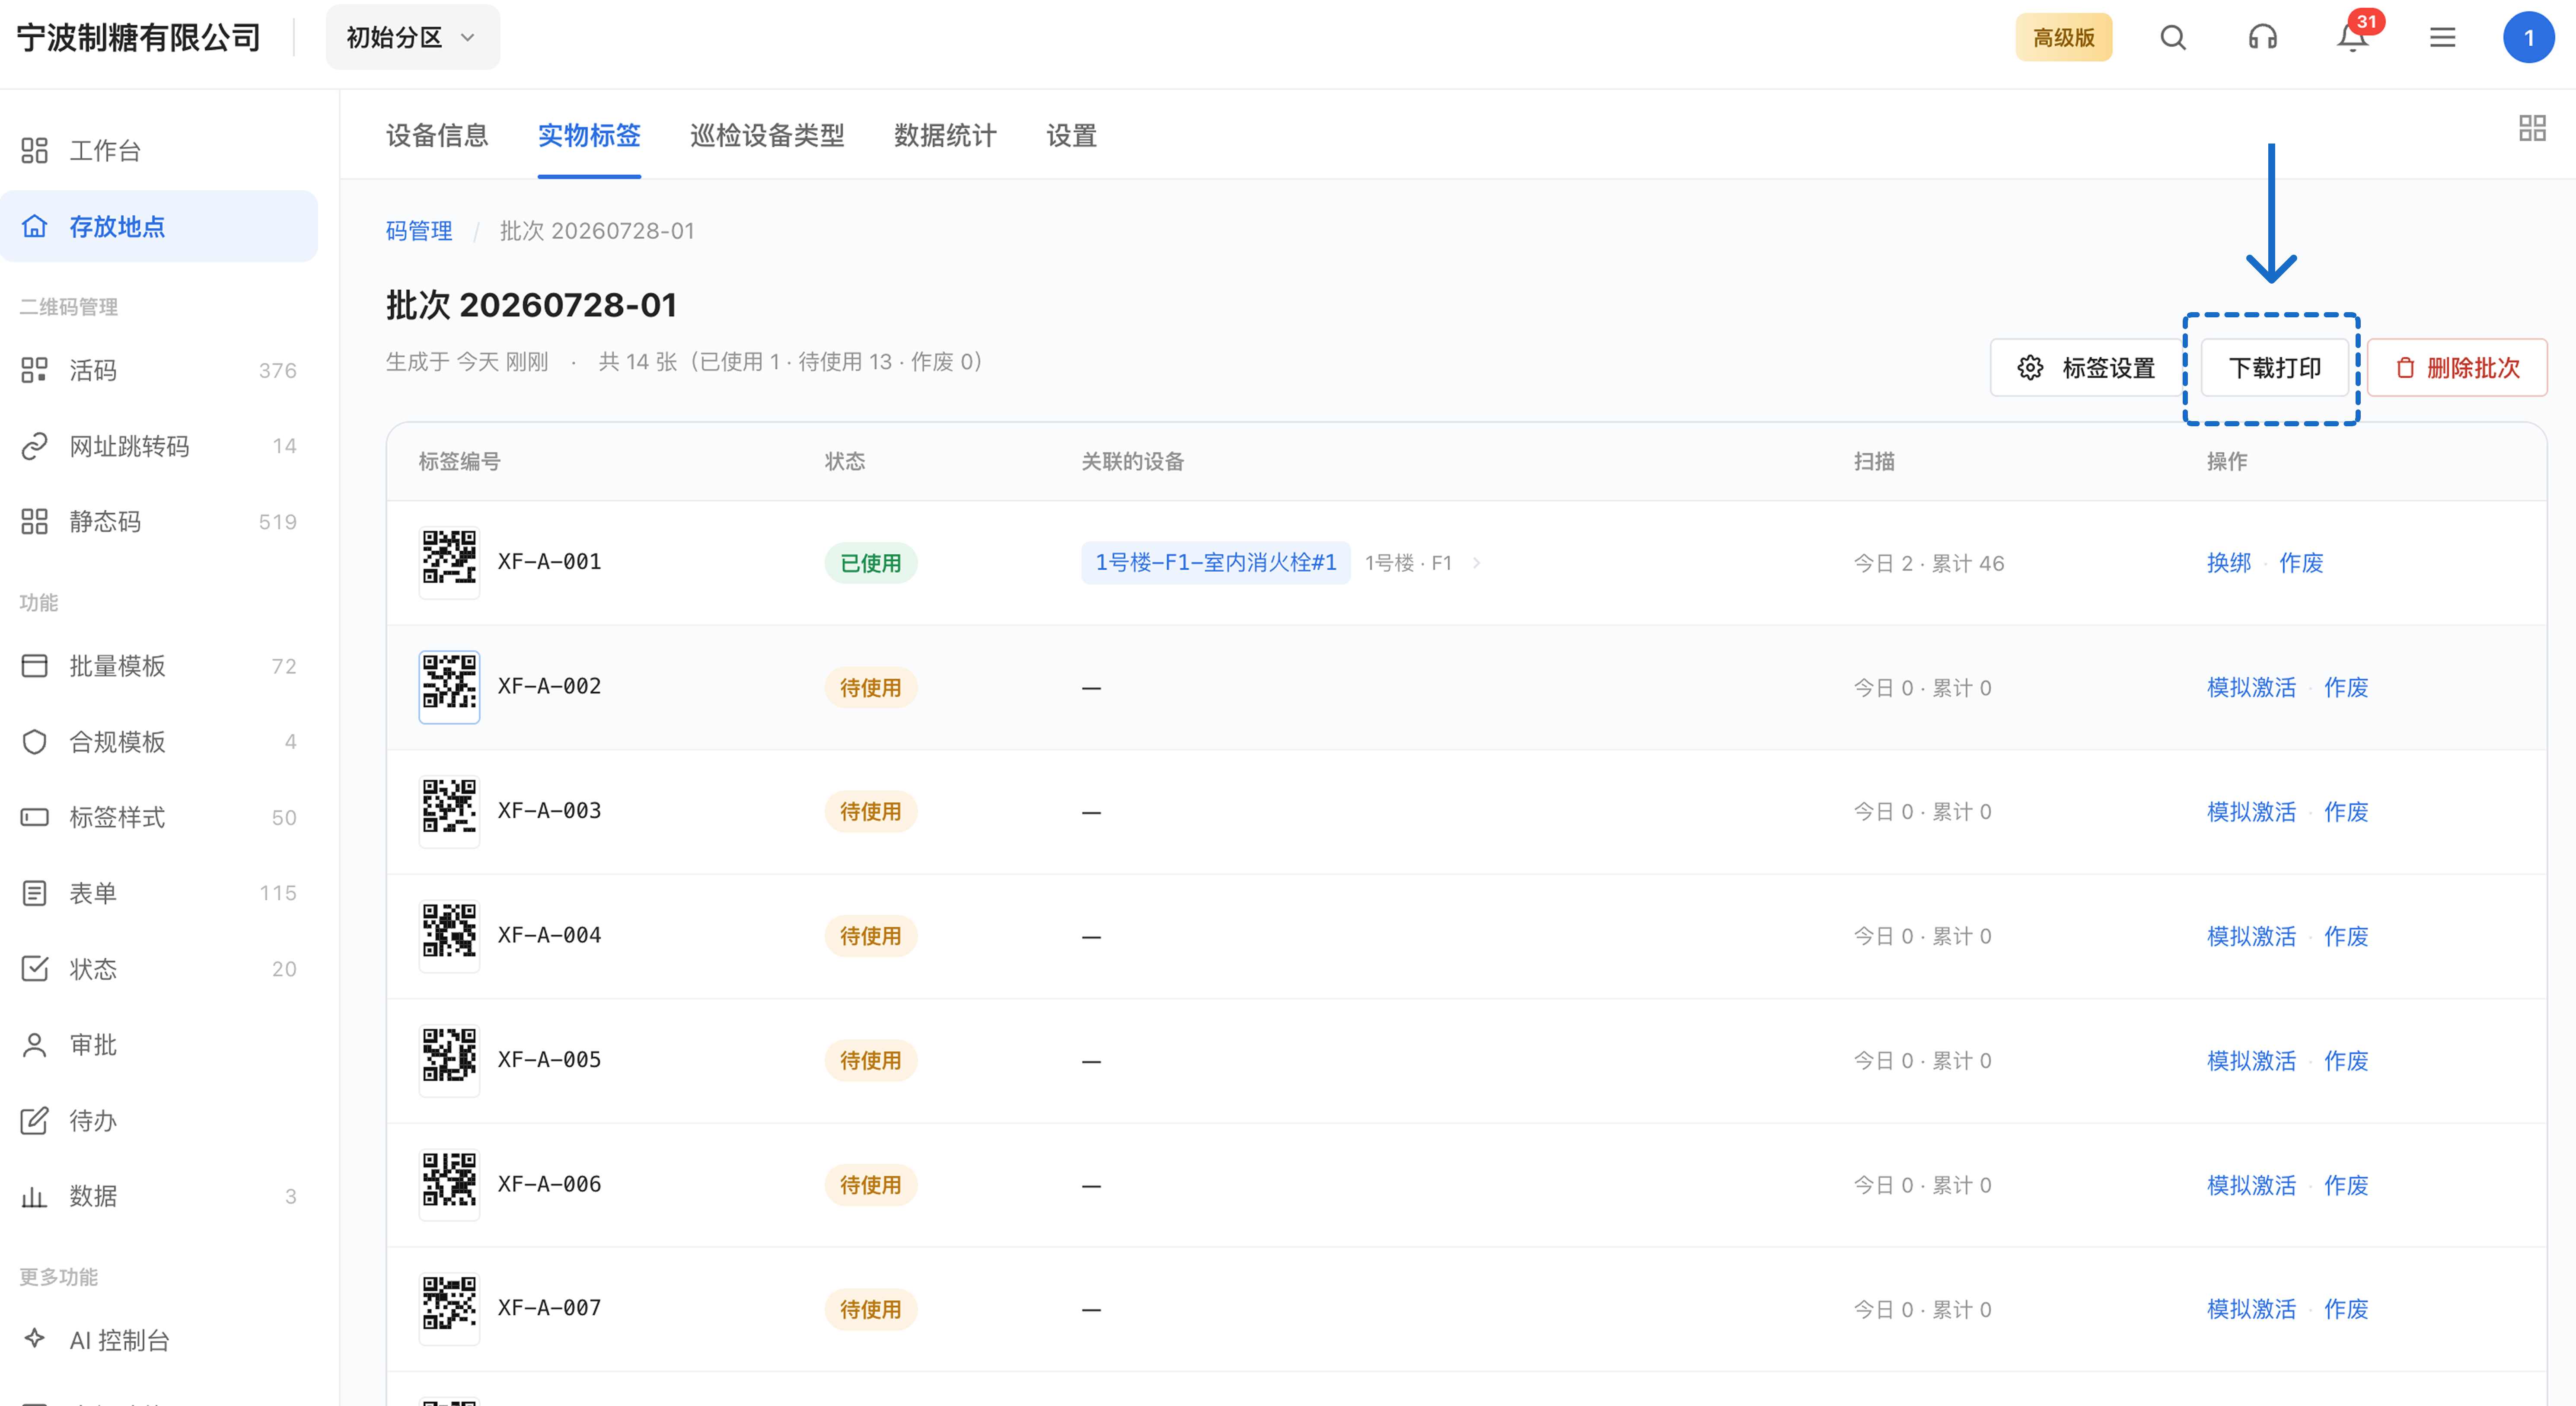This screenshot has width=2576, height=1406.
Task: Click 静态码 count 519 in sidebar
Action: click(277, 522)
